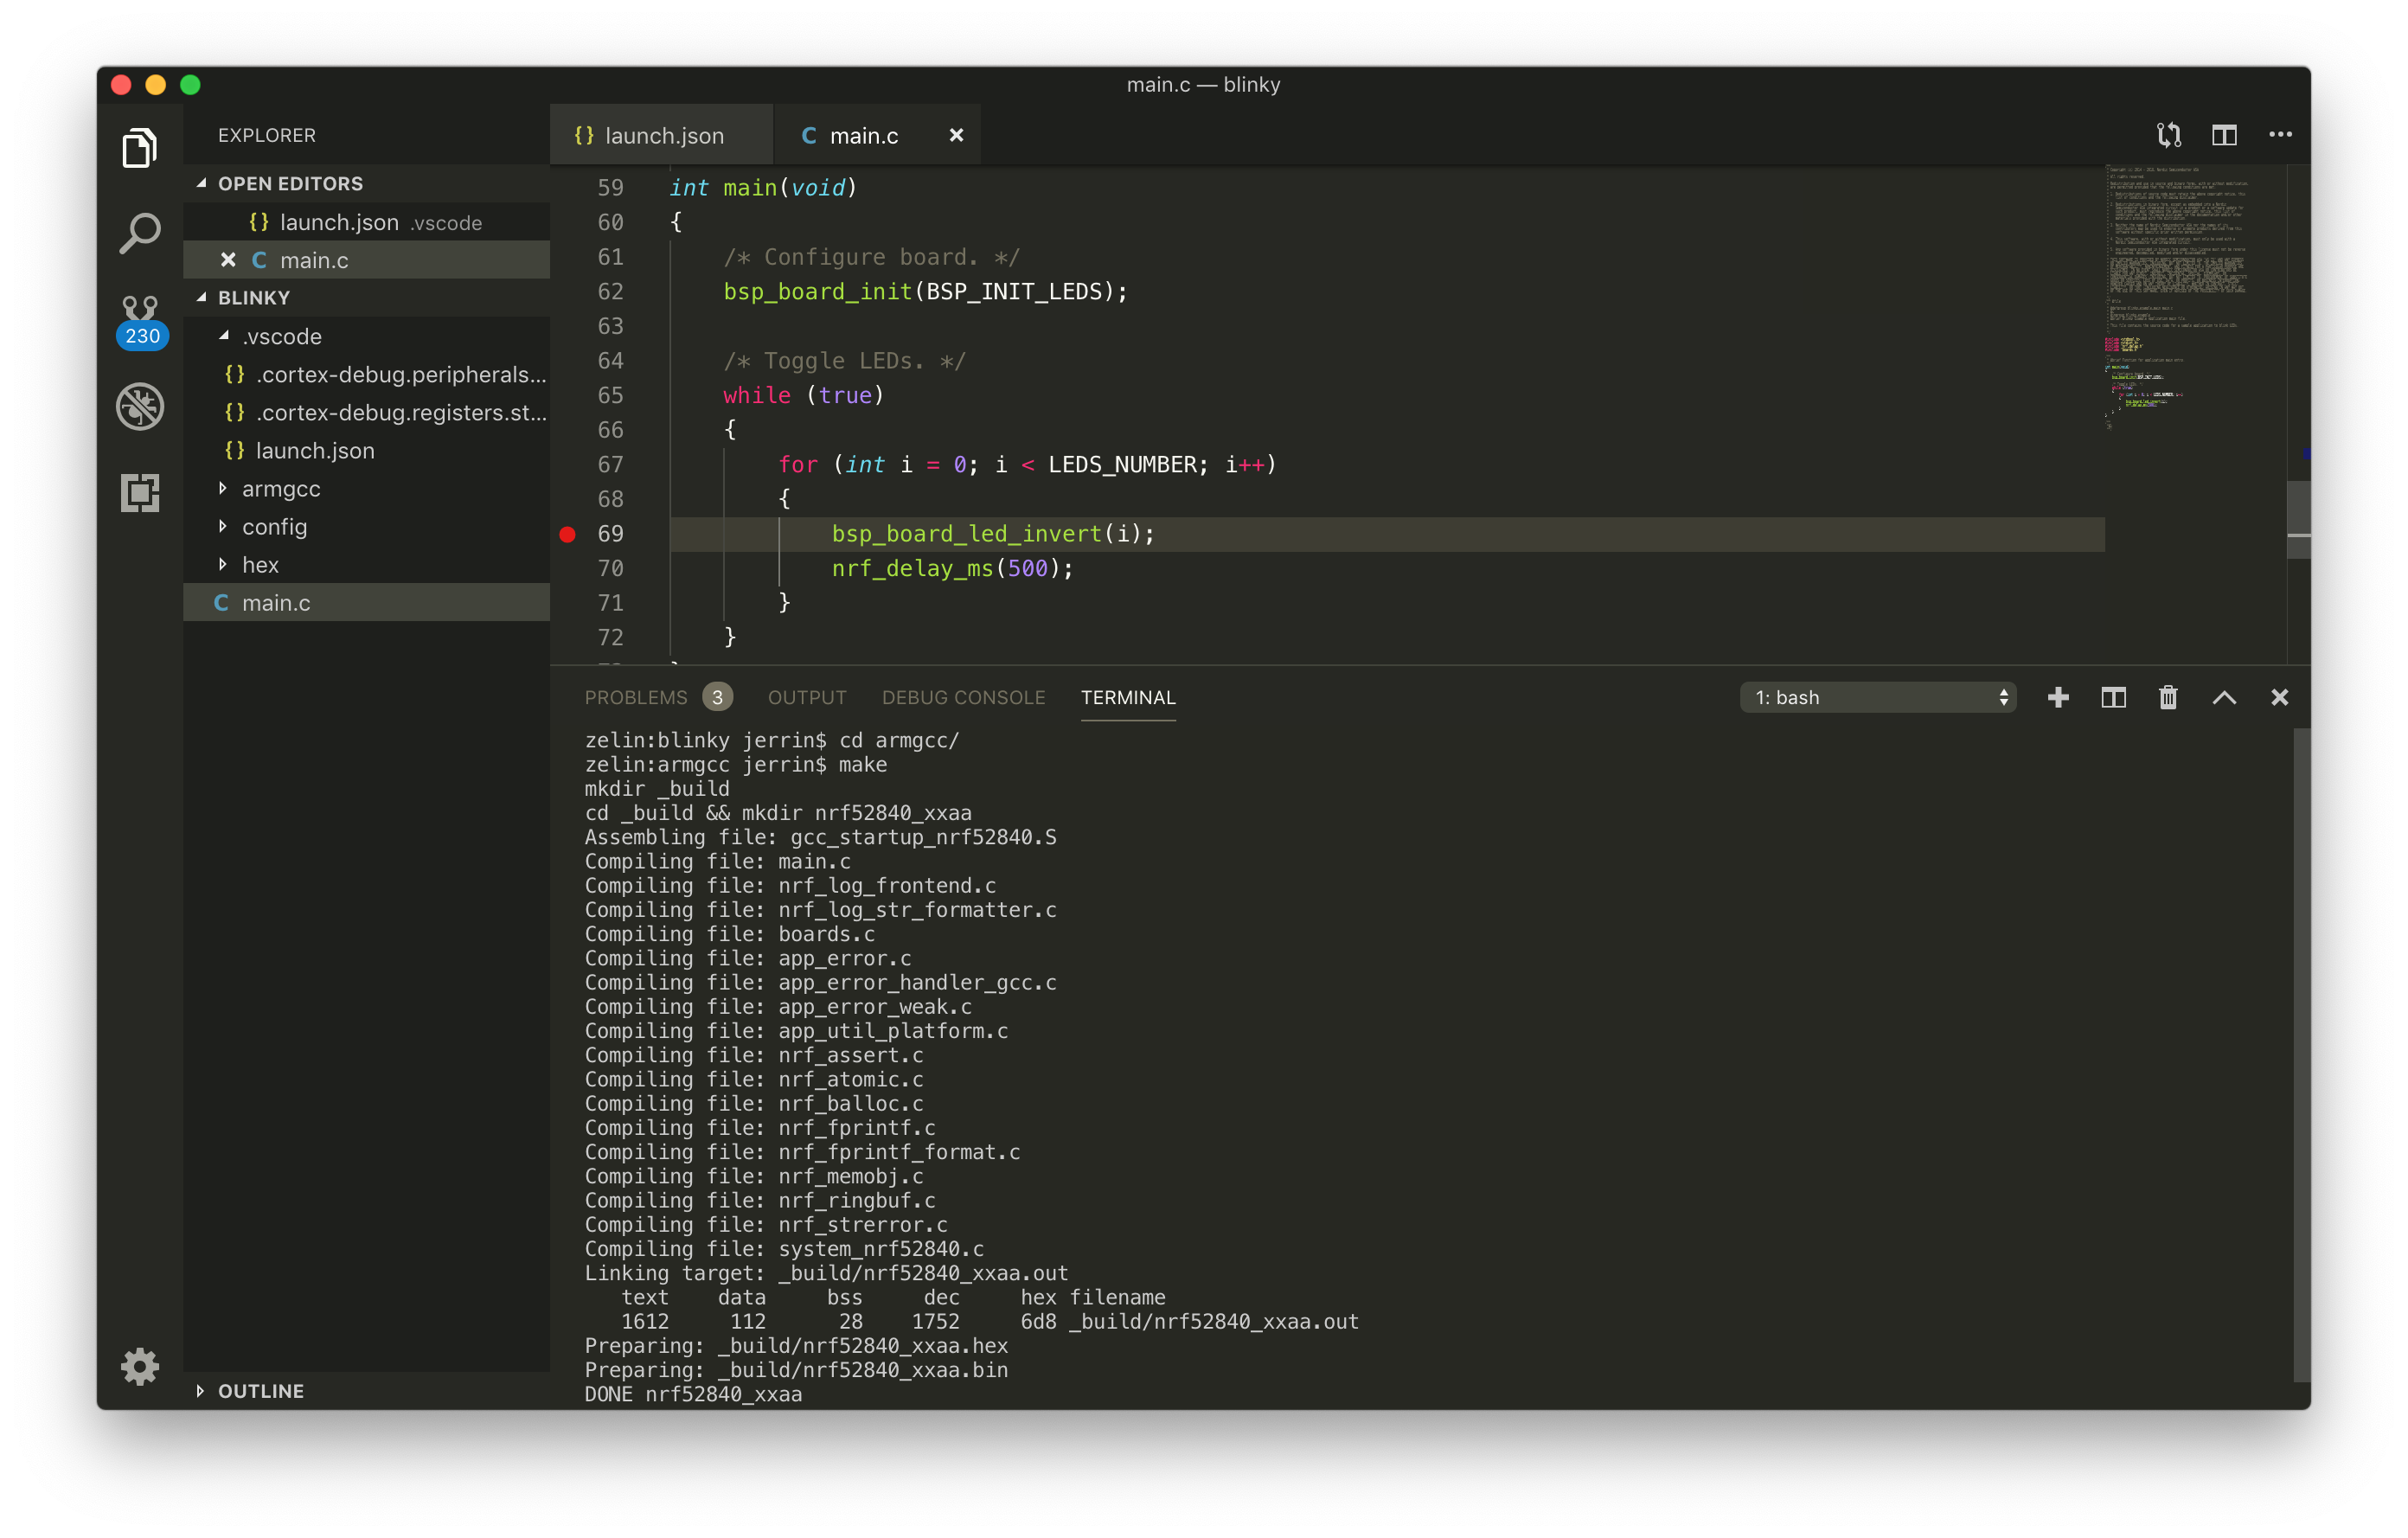Toggle the breakpoint on line 69
Viewport: 2408px width, 1538px height.
[x=567, y=534]
